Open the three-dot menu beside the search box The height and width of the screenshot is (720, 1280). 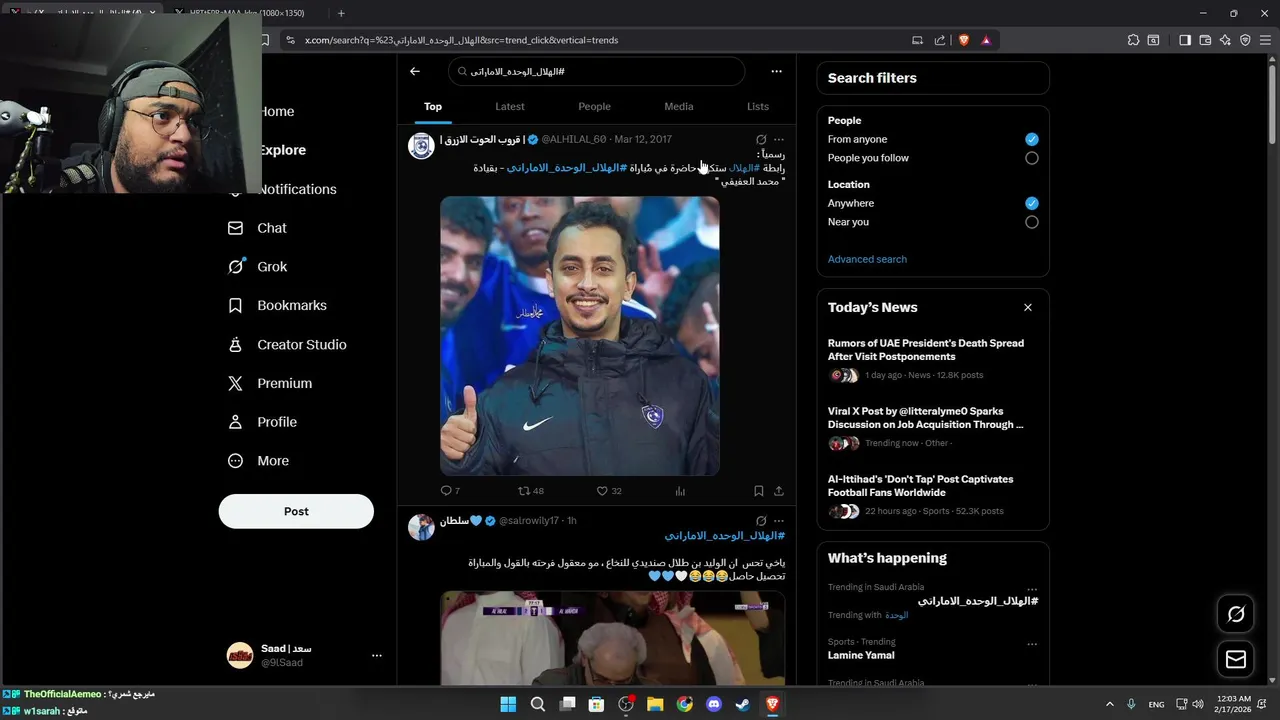click(x=776, y=71)
